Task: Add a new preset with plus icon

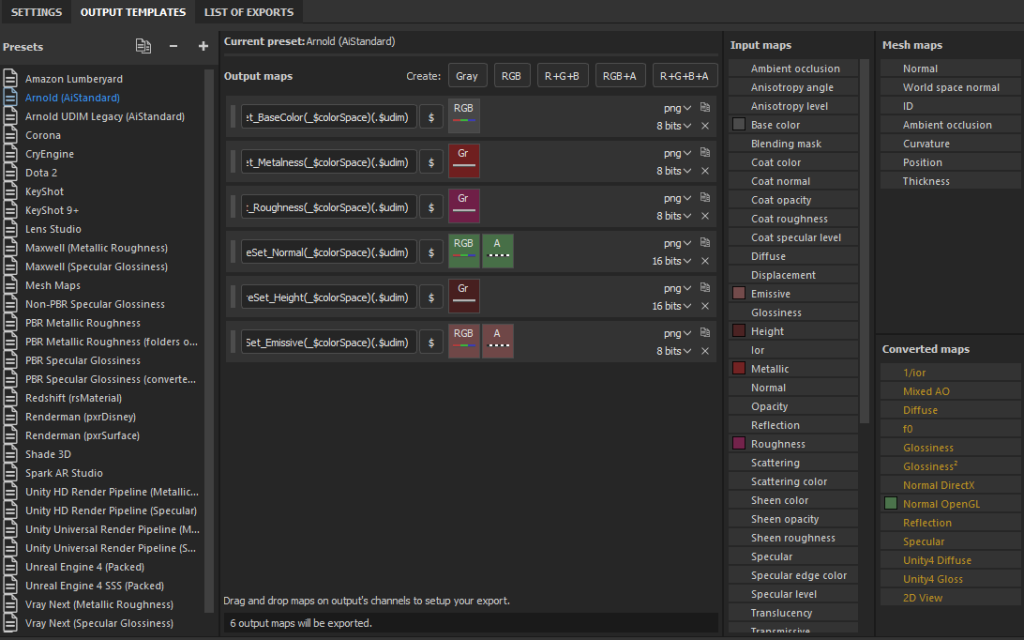Action: tap(203, 46)
